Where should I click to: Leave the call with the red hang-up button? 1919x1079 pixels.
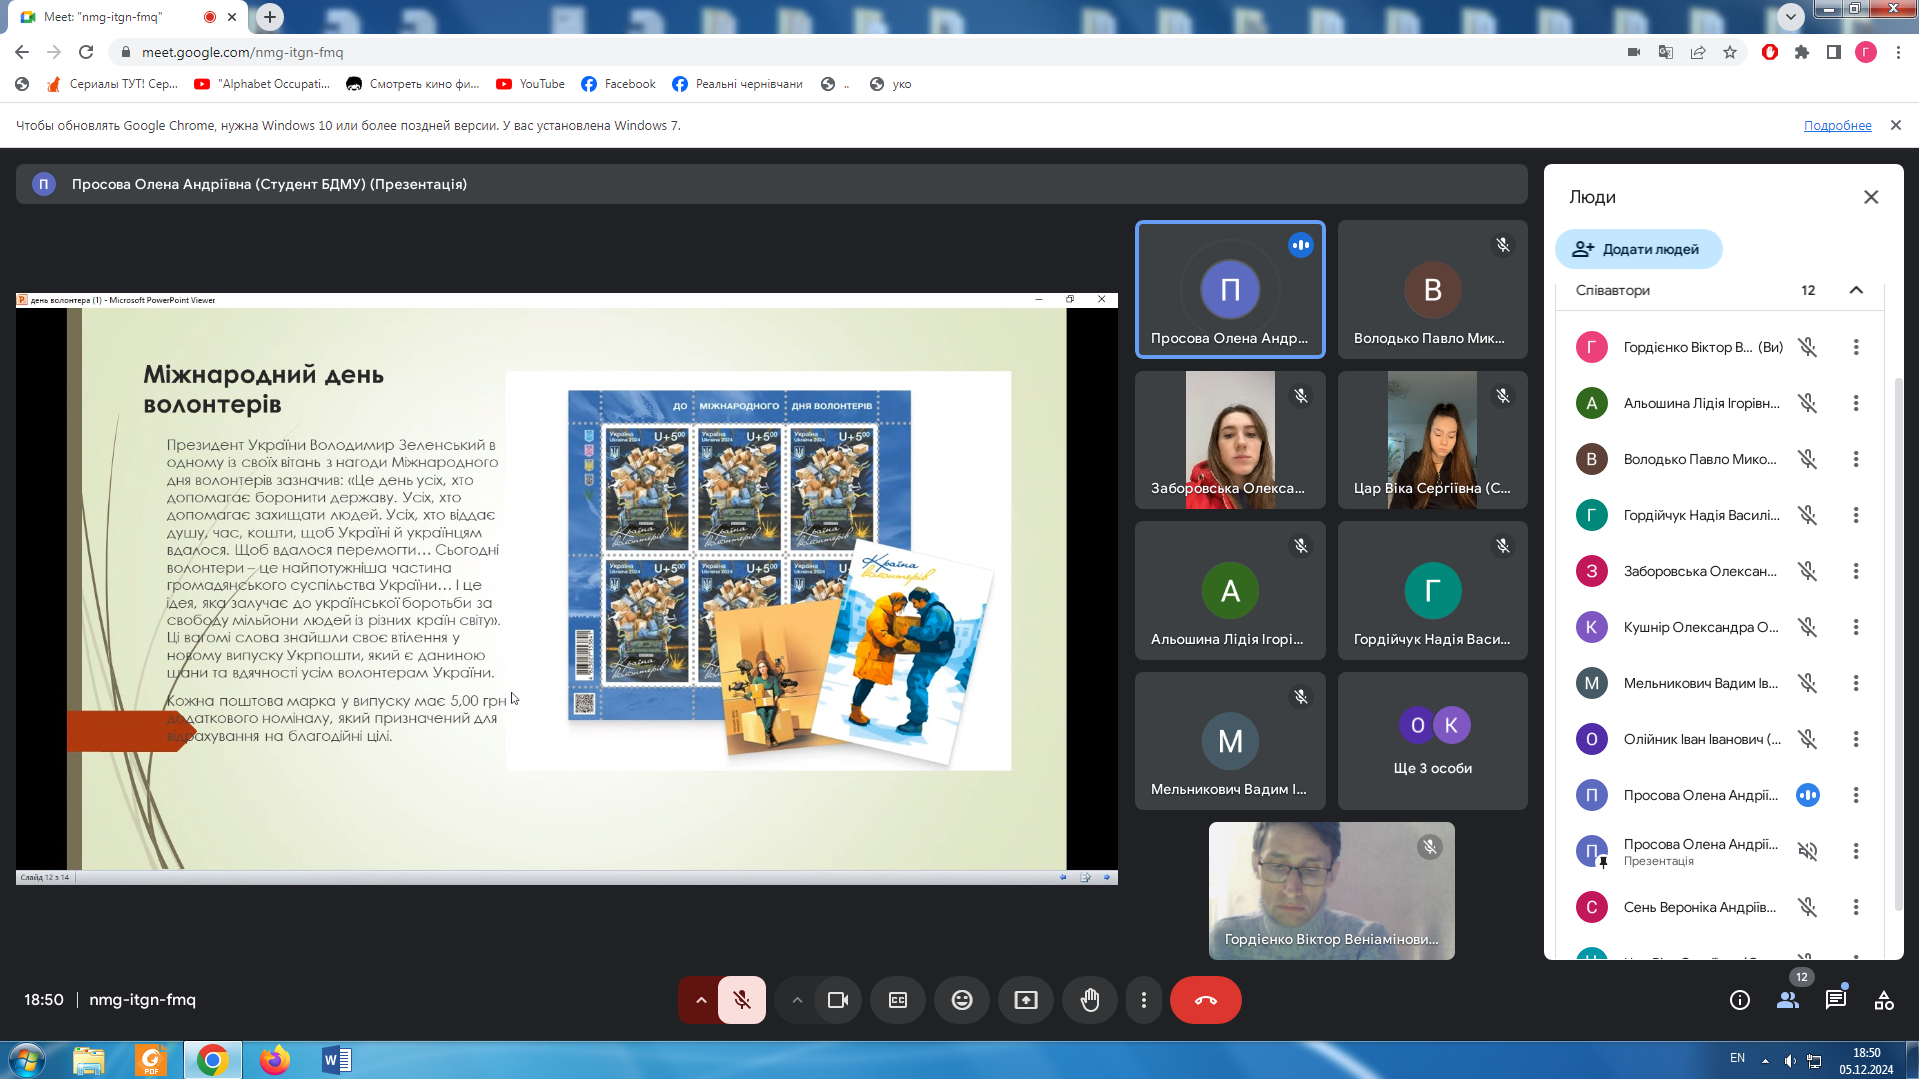(1206, 1000)
